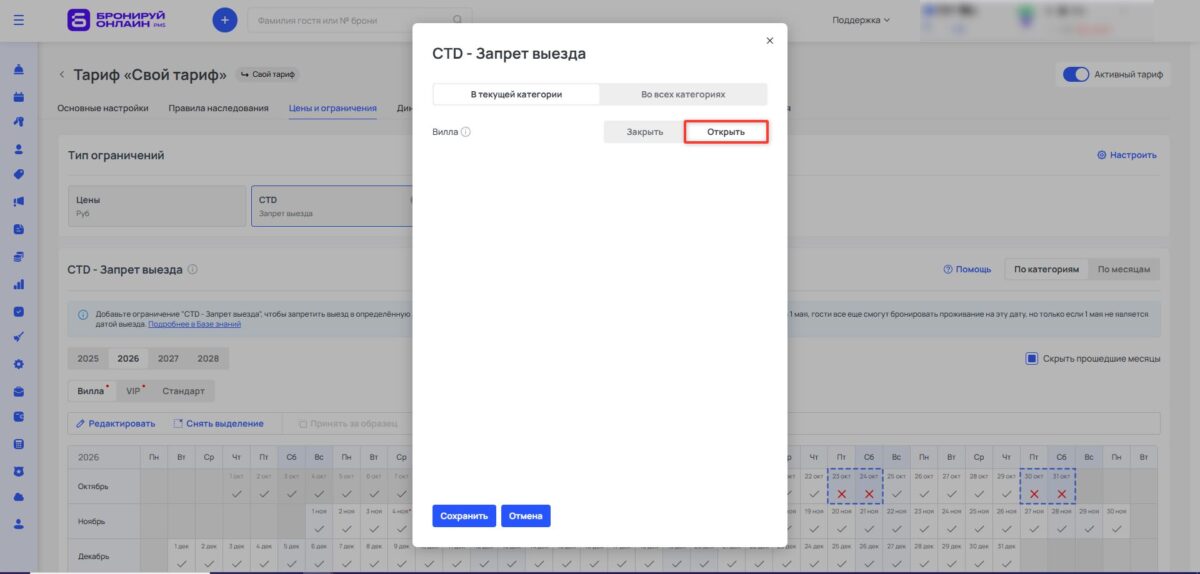1200x574 pixels.
Task: Click the search magnifier icon
Action: click(458, 19)
